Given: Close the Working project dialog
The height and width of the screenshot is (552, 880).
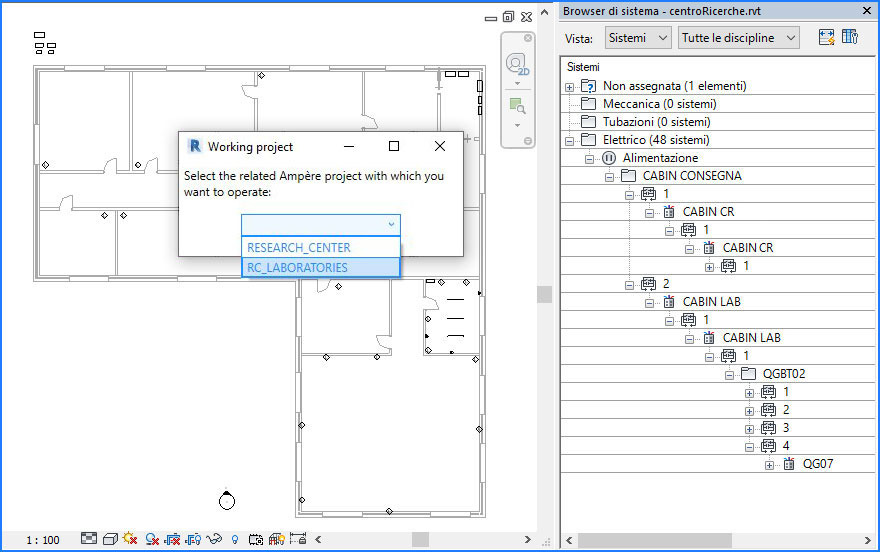Looking at the screenshot, I should tap(440, 146).
